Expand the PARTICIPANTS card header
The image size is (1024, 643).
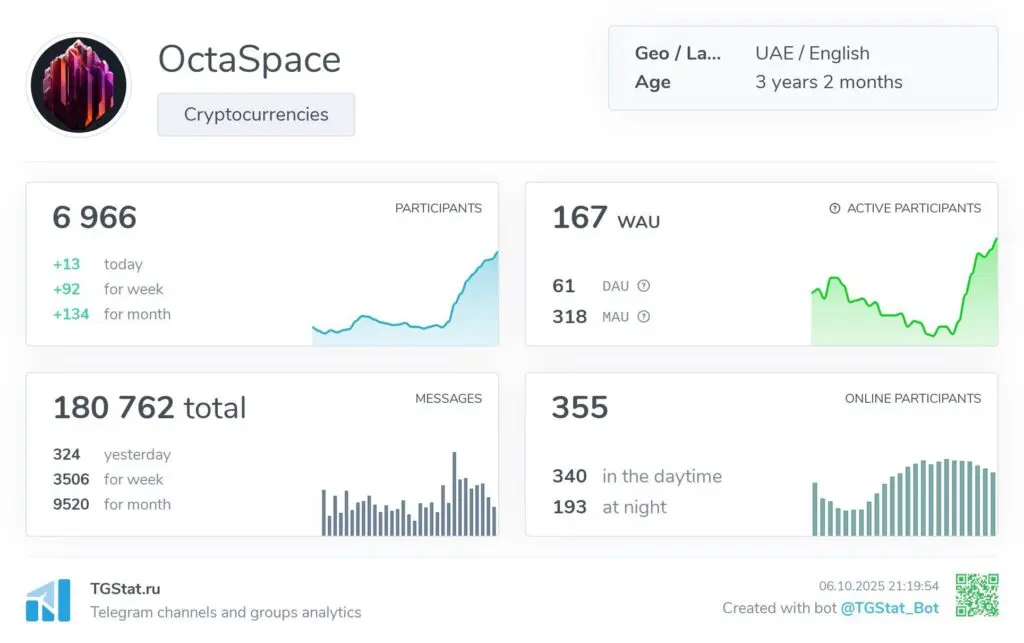pos(439,208)
